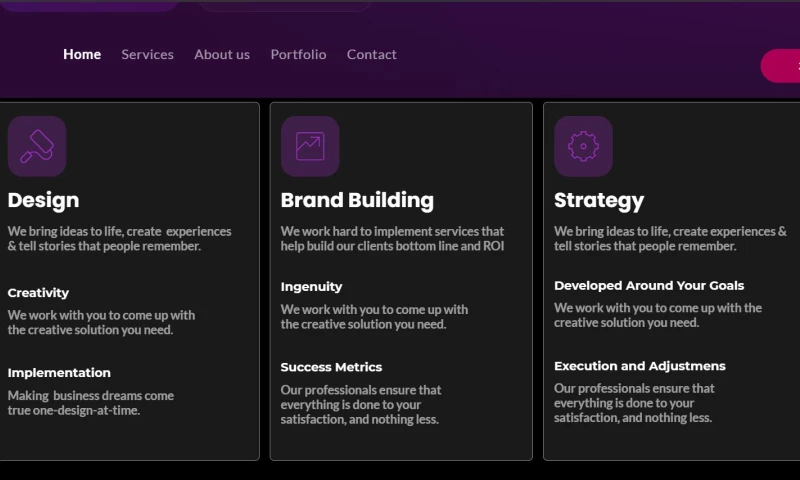
Task: Click the 'one-design-at-time' description text
Action: pos(90,403)
